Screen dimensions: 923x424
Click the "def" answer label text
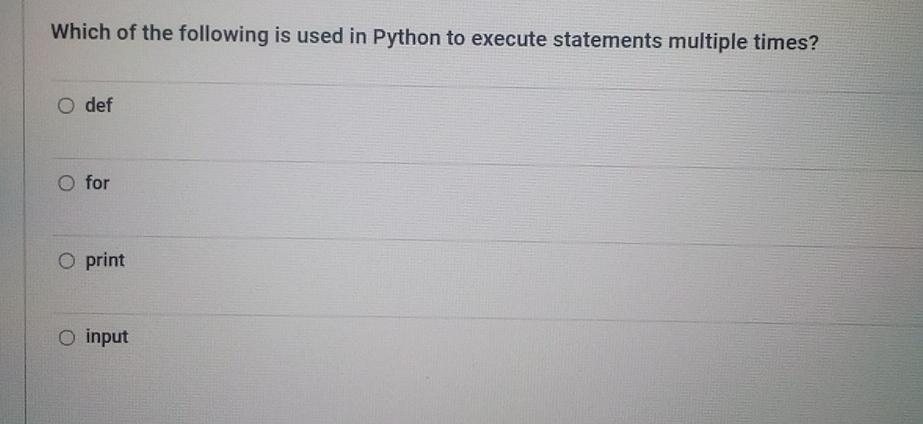tap(99, 105)
